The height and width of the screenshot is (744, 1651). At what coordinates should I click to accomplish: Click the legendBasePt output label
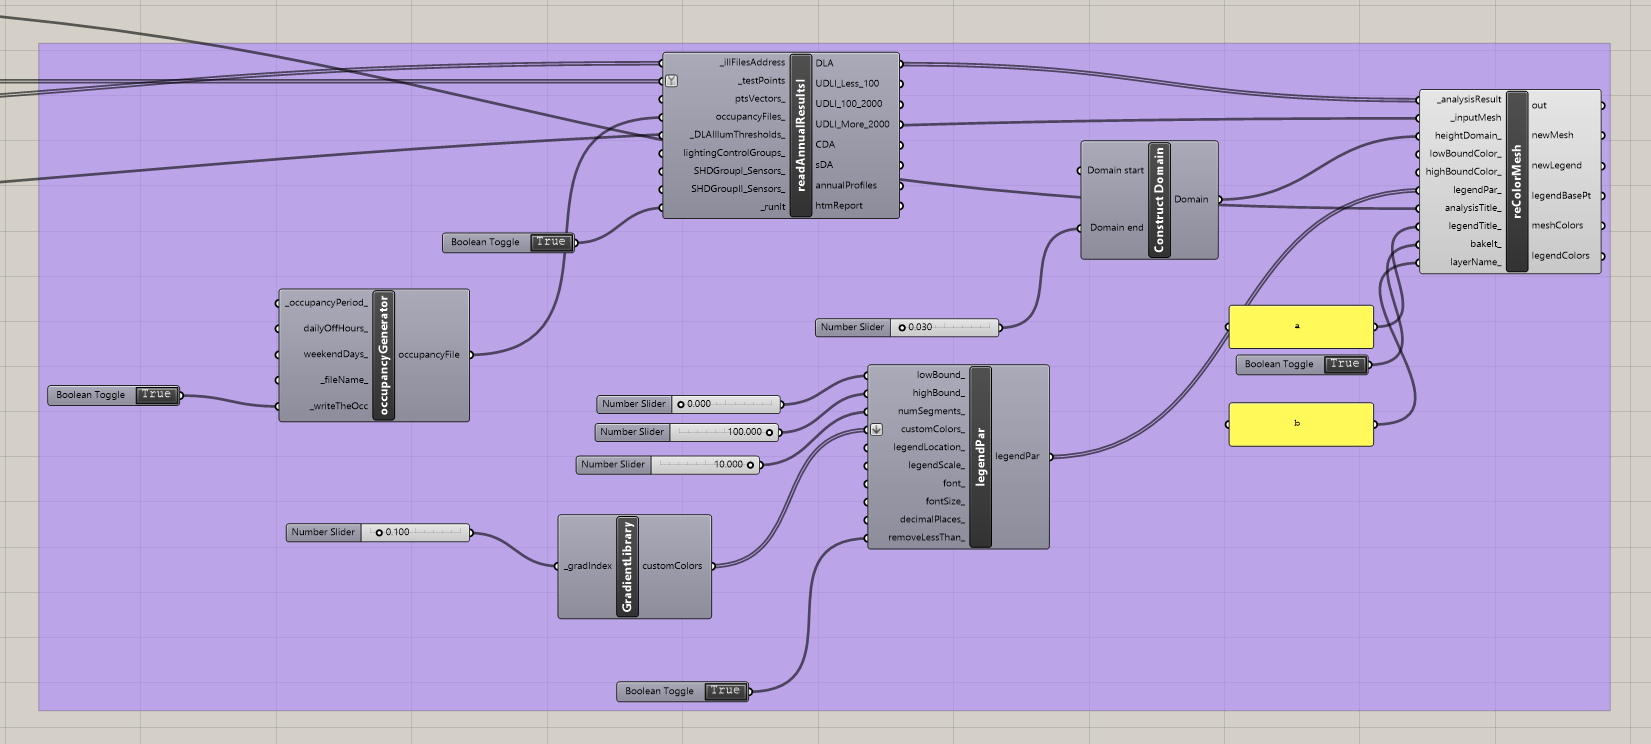(1561, 195)
